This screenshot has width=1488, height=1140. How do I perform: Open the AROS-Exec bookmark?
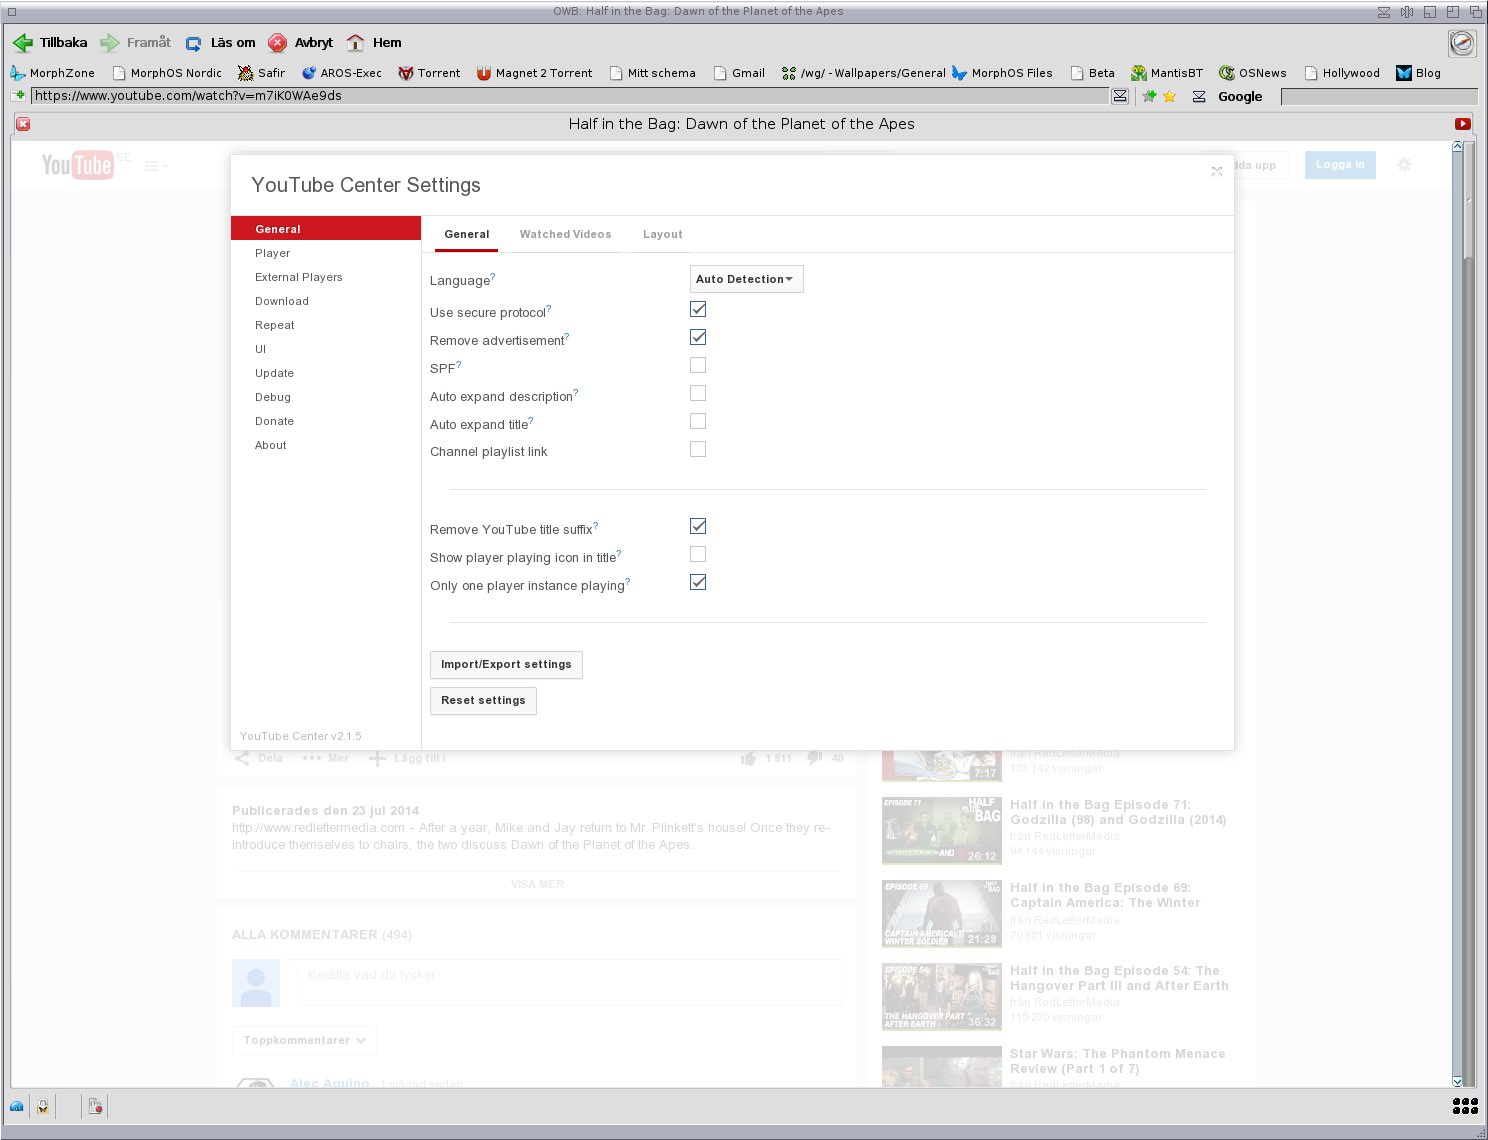point(341,73)
